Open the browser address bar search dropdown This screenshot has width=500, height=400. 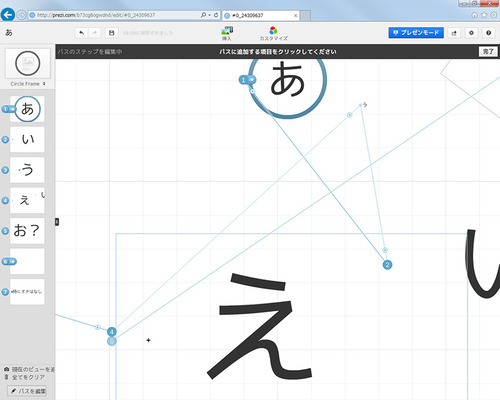210,15
